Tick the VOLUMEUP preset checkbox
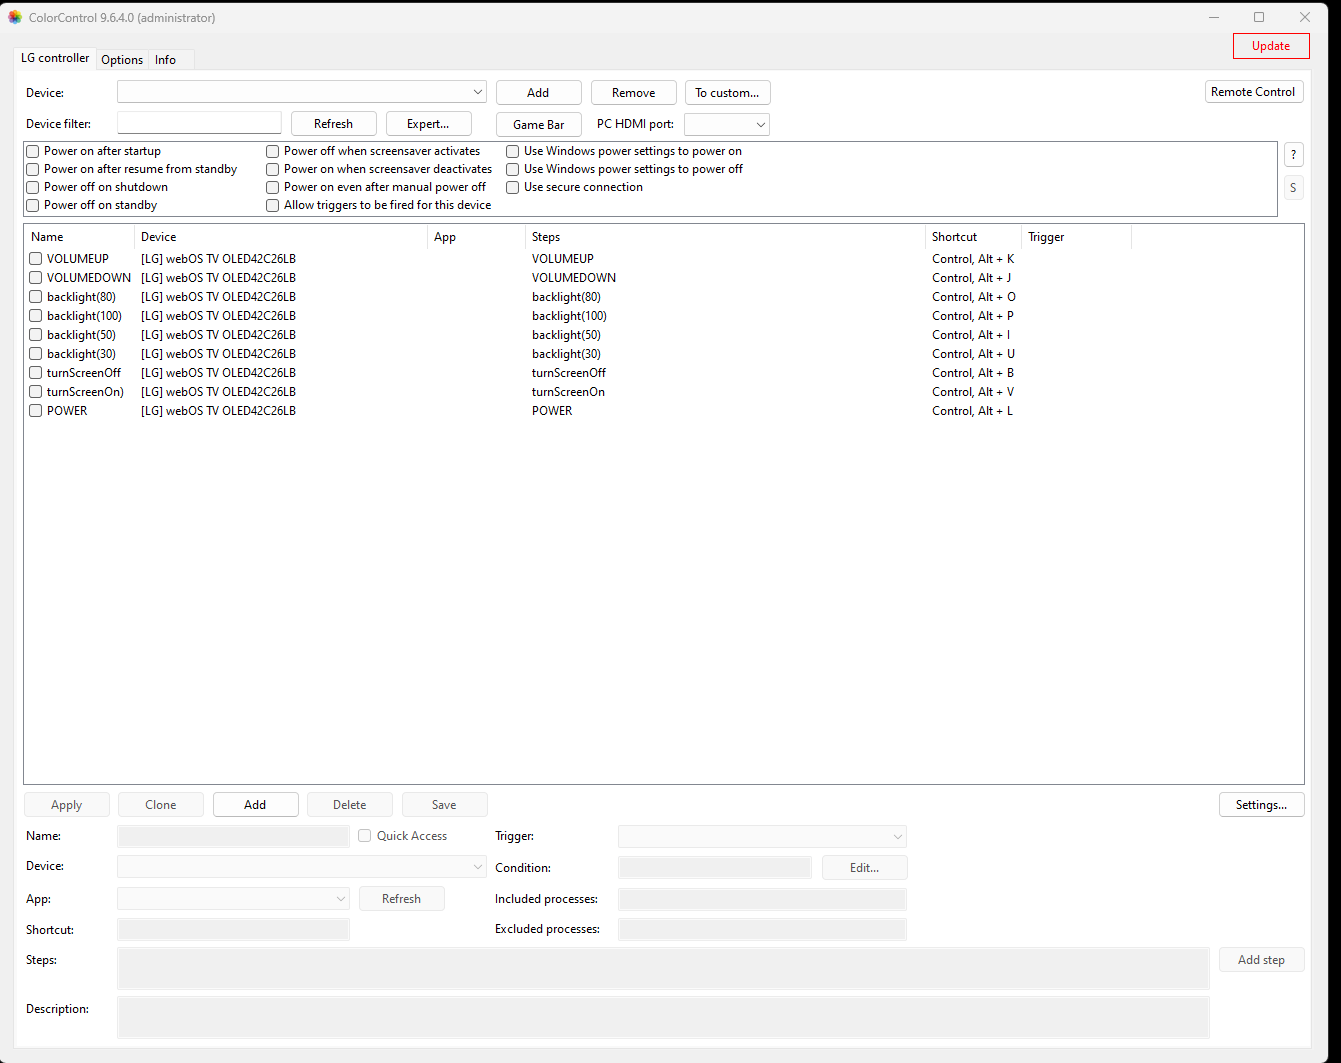The width and height of the screenshot is (1341, 1063). click(36, 259)
